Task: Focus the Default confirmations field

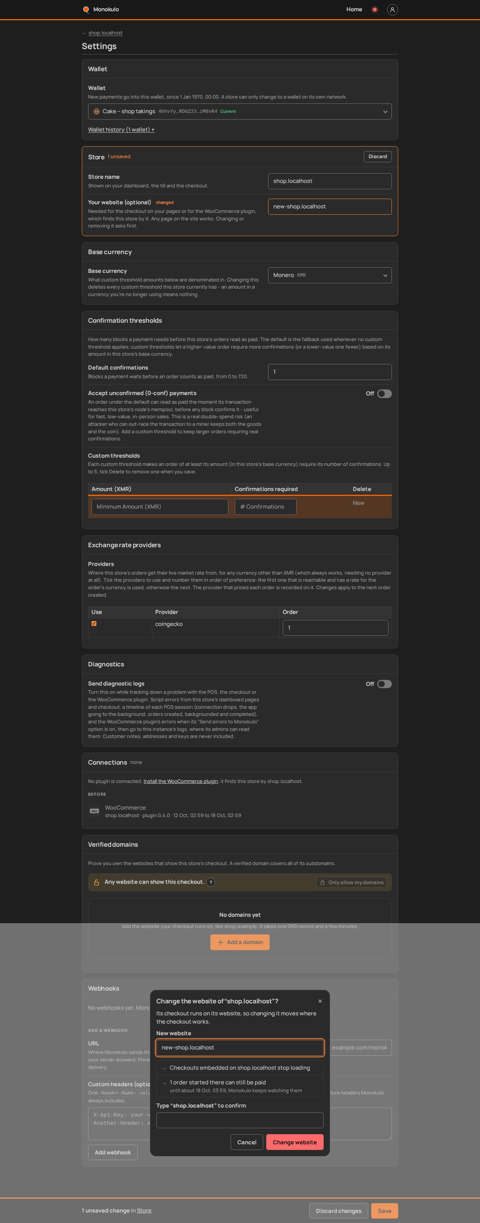Action: click(330, 372)
